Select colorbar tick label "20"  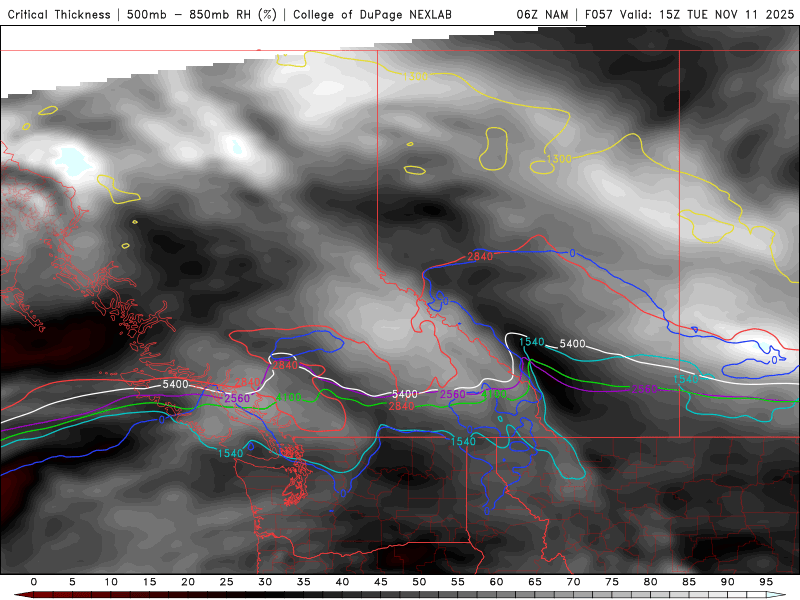188,582
